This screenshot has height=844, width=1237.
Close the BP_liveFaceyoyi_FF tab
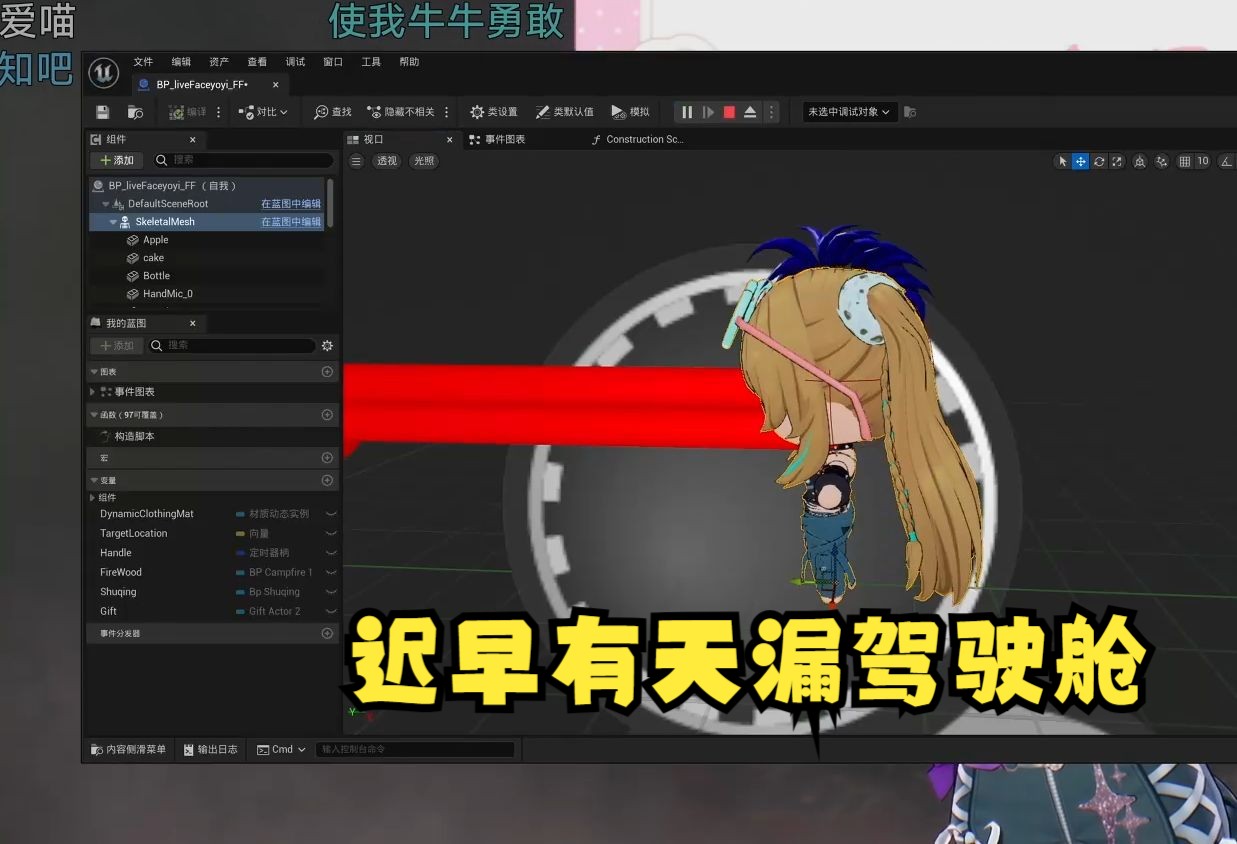[276, 85]
